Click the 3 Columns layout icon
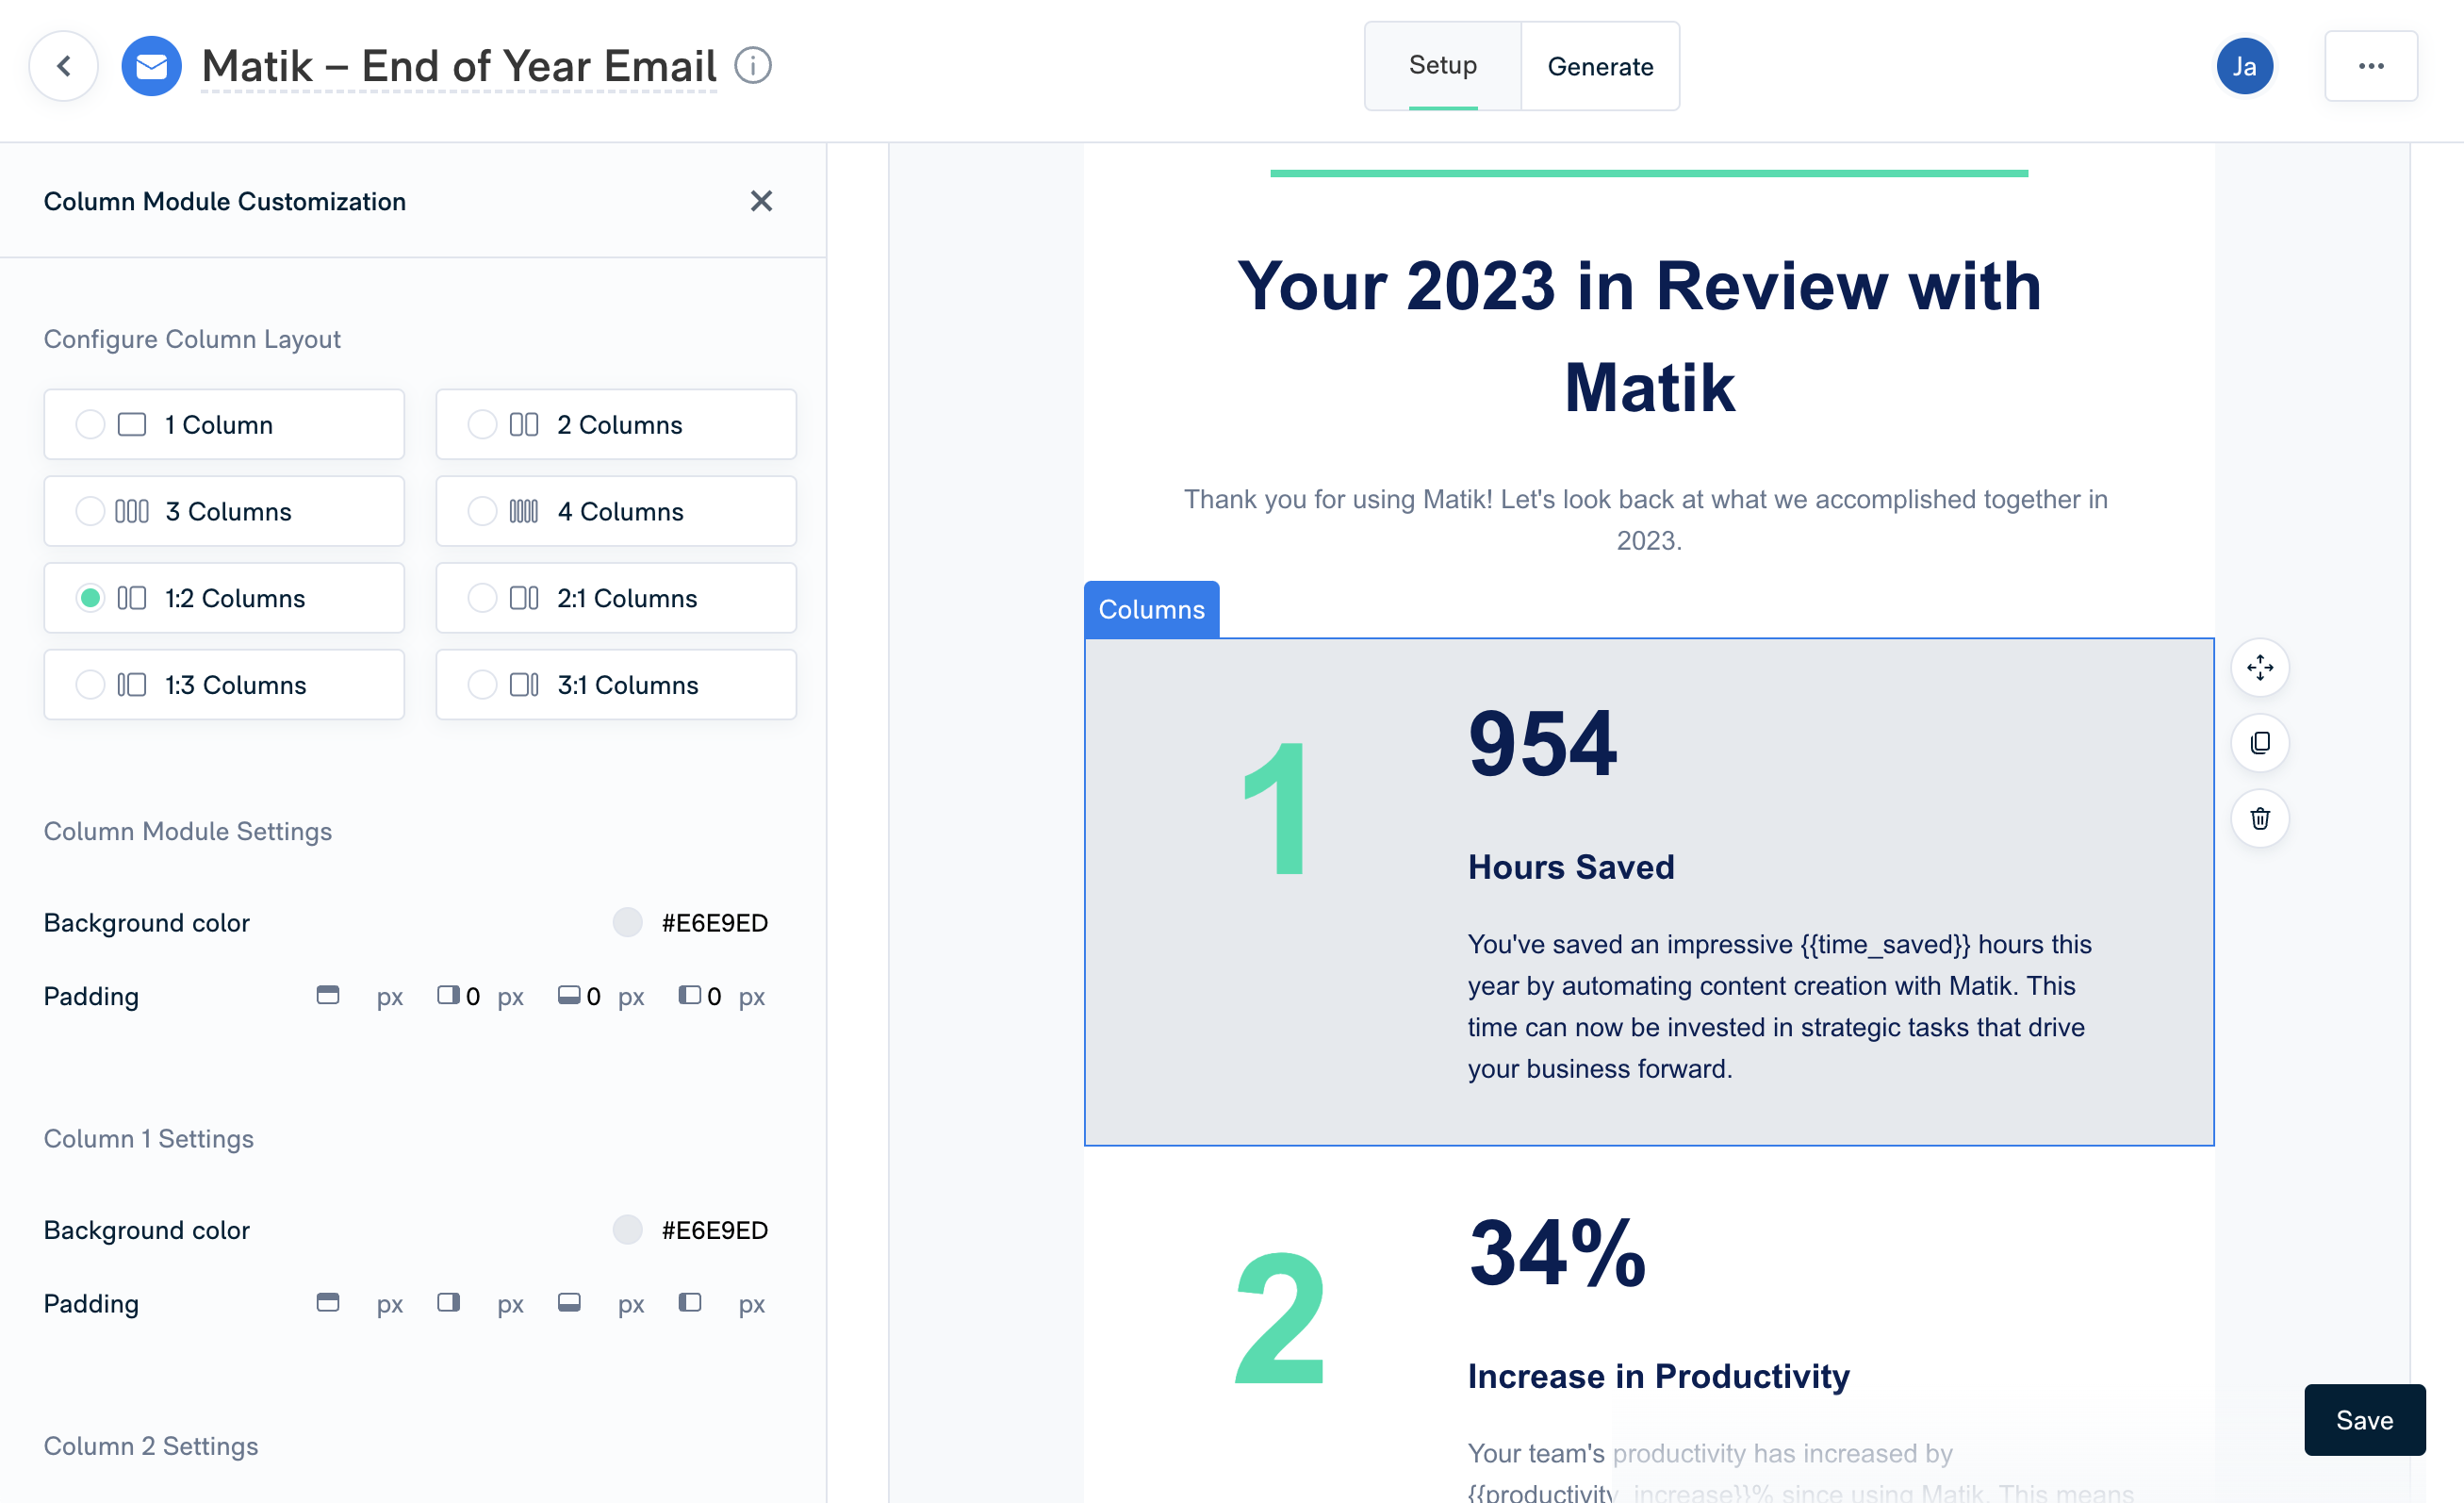 132,512
